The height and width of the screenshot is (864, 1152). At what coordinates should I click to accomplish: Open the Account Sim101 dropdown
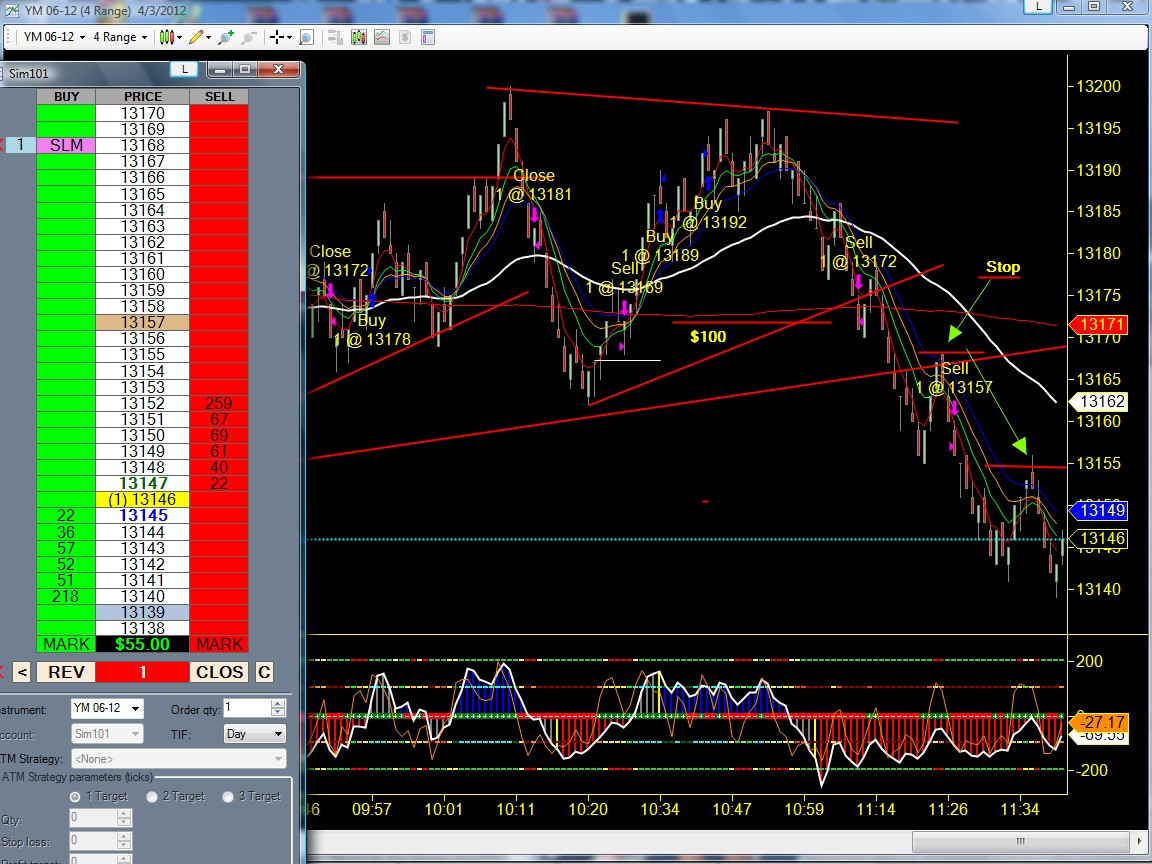pyautogui.click(x=107, y=733)
